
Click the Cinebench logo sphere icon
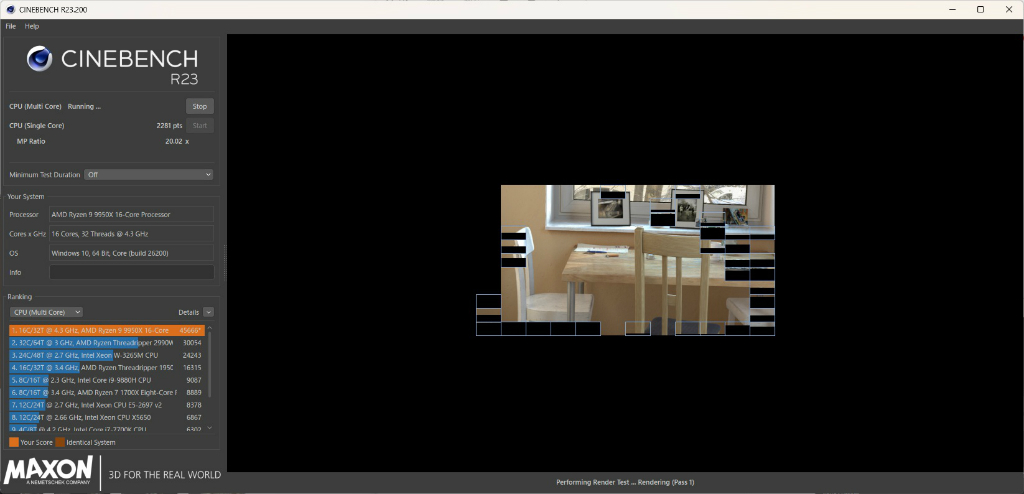[x=40, y=59]
